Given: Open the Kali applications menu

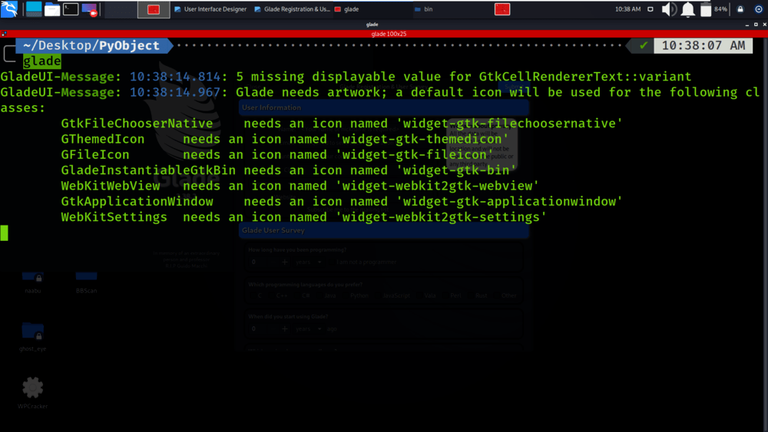Looking at the screenshot, I should [9, 9].
